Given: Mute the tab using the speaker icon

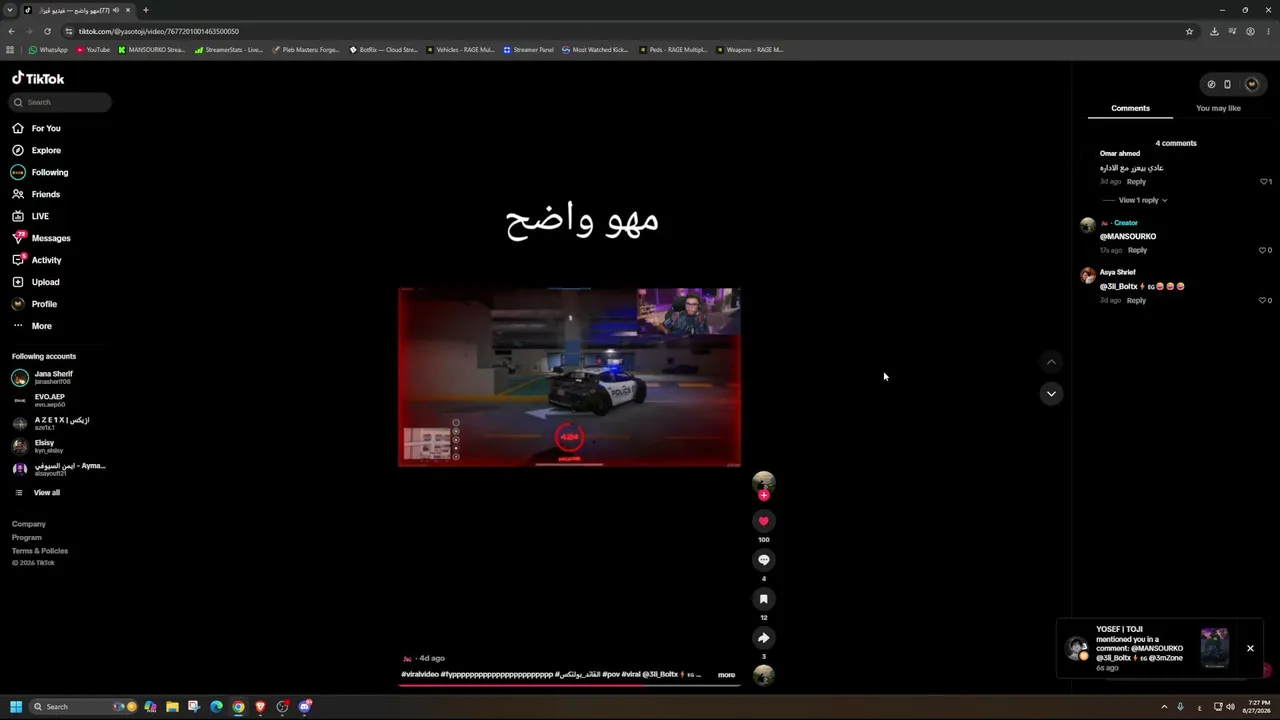Looking at the screenshot, I should point(116,10).
